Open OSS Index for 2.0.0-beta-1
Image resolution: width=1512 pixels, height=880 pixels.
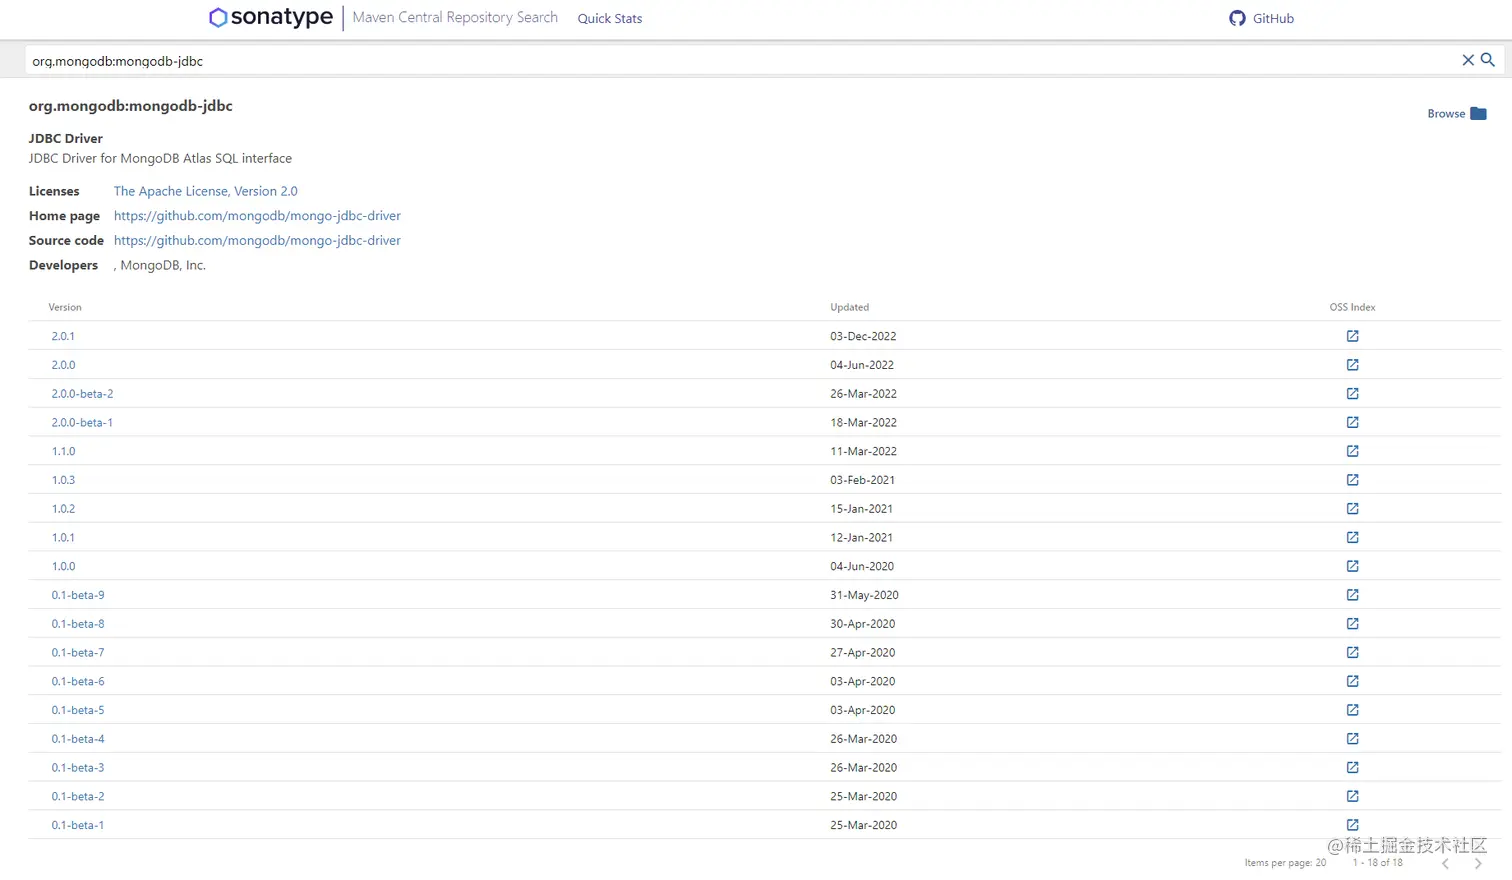(x=1352, y=422)
